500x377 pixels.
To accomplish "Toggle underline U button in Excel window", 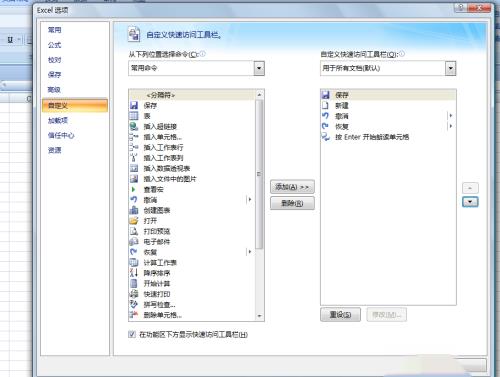I will [x=10, y=40].
